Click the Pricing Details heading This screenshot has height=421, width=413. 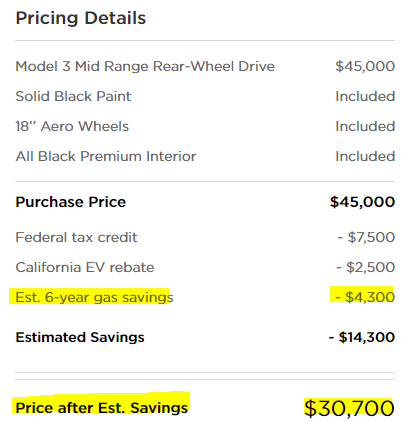pyautogui.click(x=81, y=19)
